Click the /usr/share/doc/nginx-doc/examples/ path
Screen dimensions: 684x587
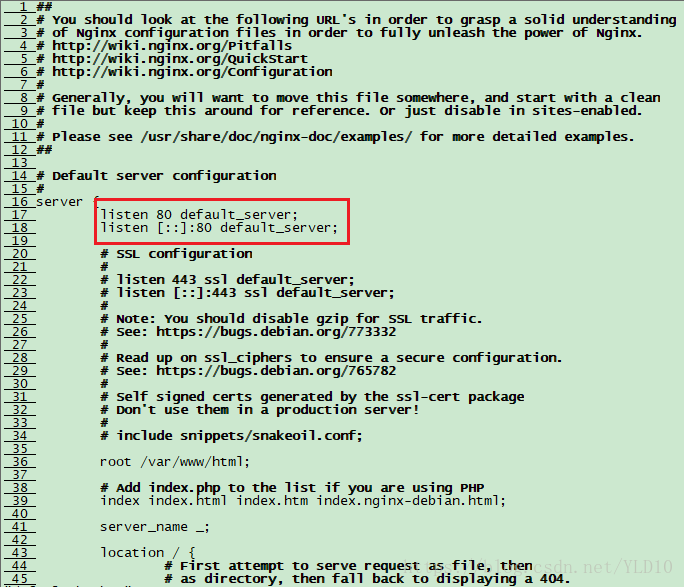pos(276,137)
